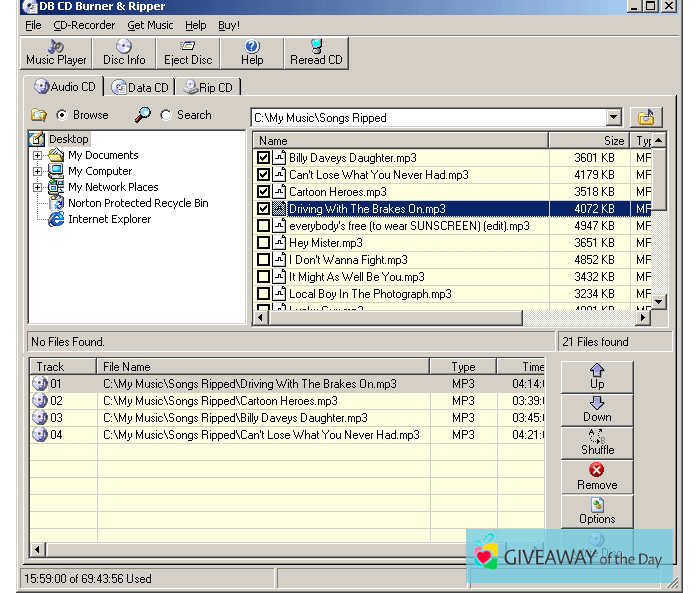The height and width of the screenshot is (593, 700).
Task: Check the Hey Mister.mp3 checkbox
Action: click(x=264, y=243)
